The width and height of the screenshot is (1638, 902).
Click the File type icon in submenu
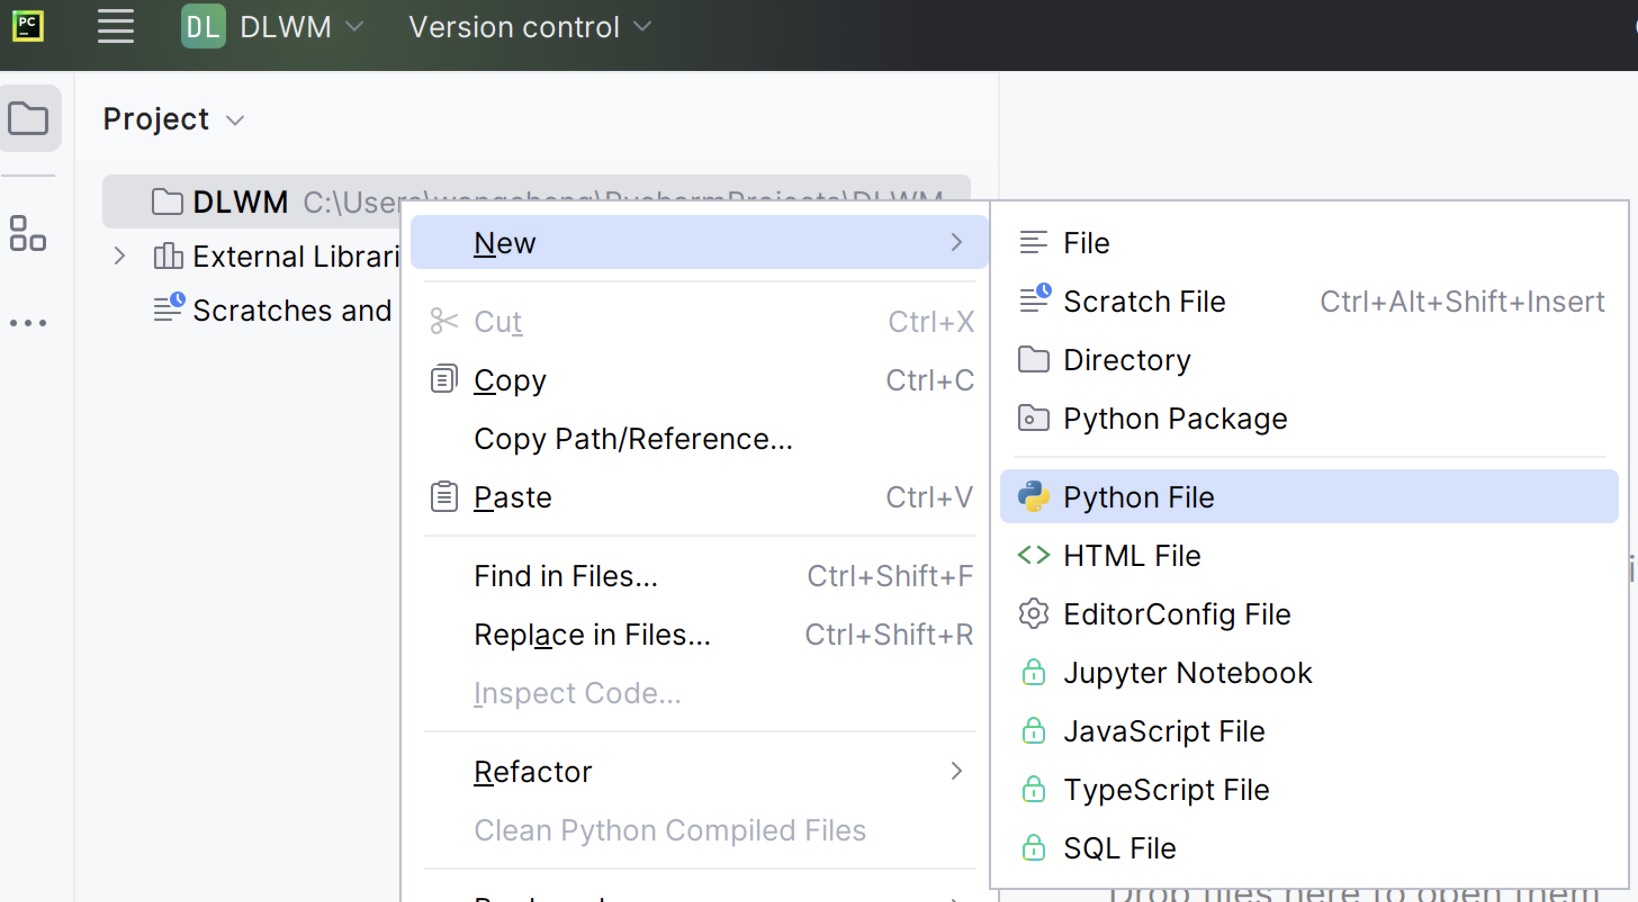1033,243
